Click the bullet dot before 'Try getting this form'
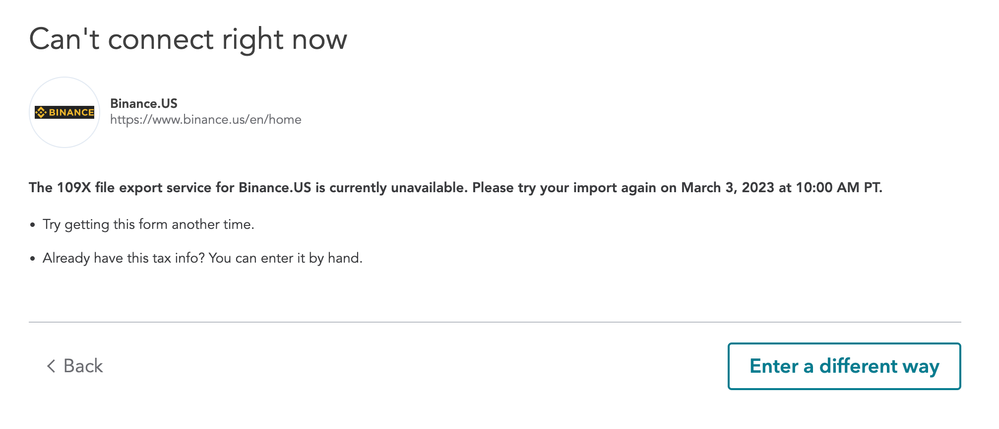Image resolution: width=999 pixels, height=429 pixels. pyautogui.click(x=32, y=225)
